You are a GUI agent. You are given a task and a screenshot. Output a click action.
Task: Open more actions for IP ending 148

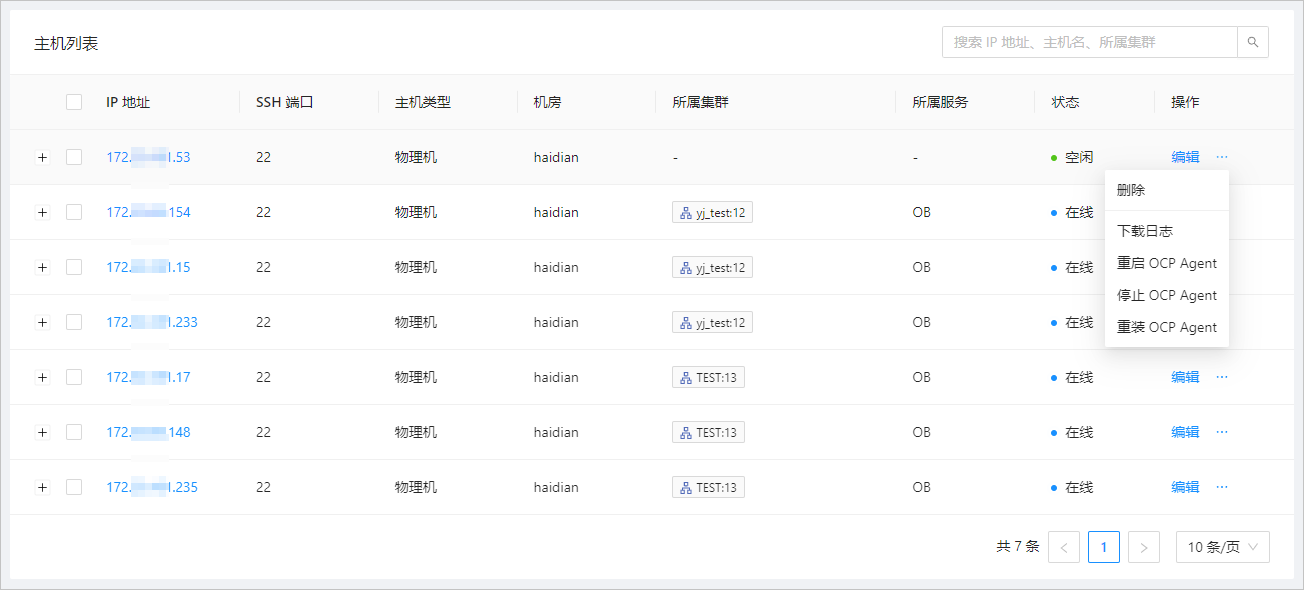(x=1222, y=432)
